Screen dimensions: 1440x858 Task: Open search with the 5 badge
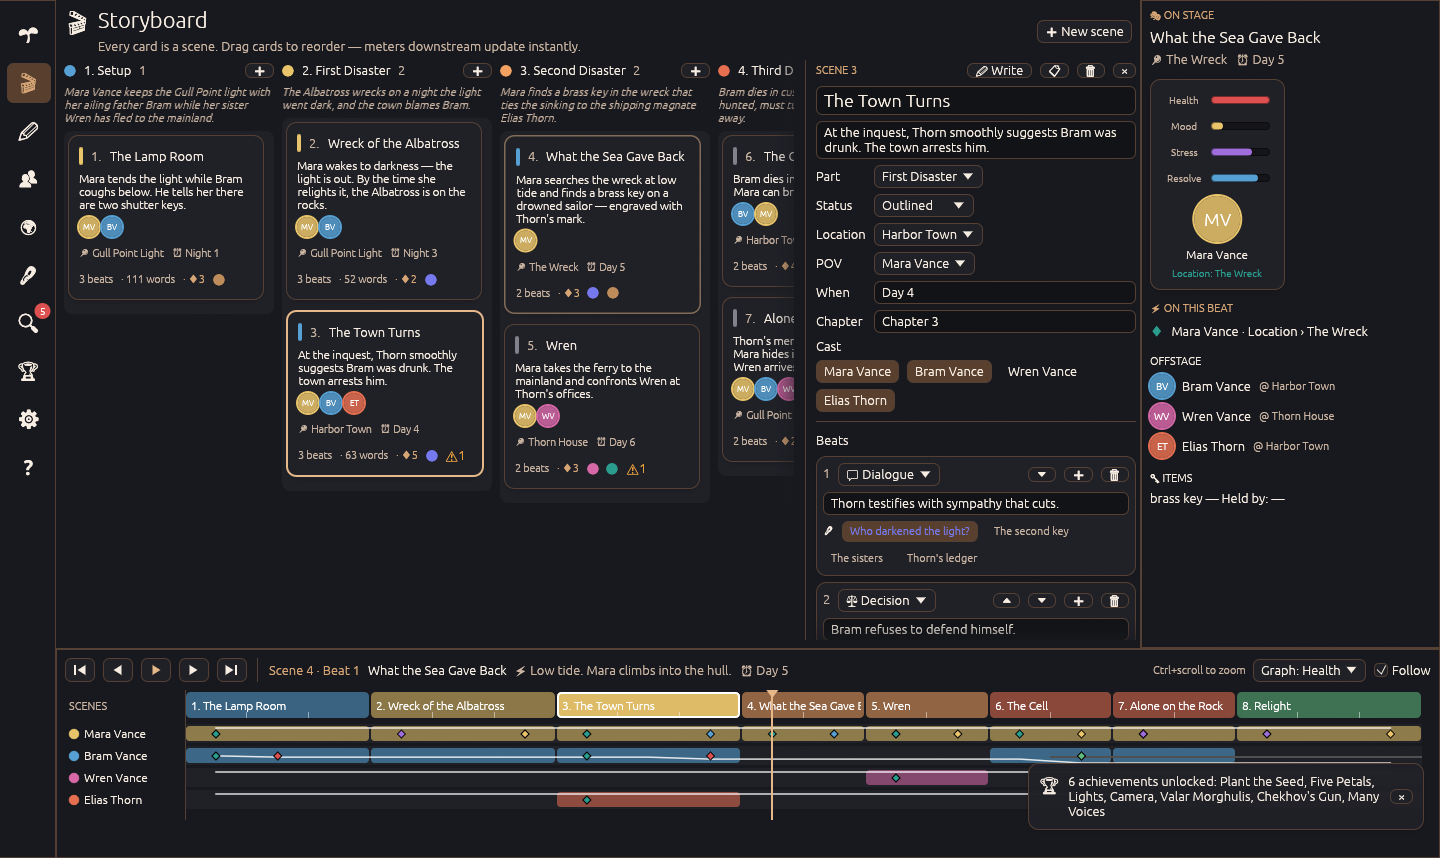pyautogui.click(x=28, y=322)
